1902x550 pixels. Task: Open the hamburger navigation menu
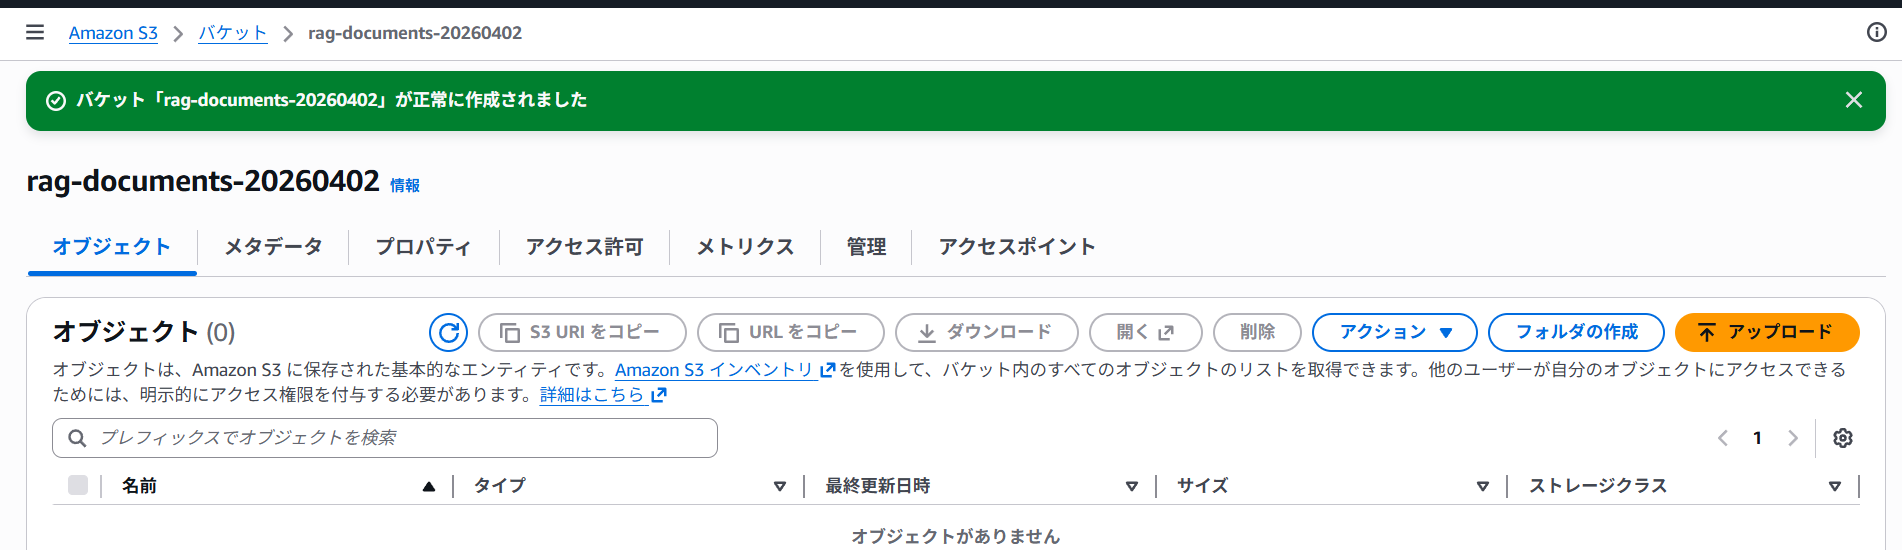click(35, 32)
